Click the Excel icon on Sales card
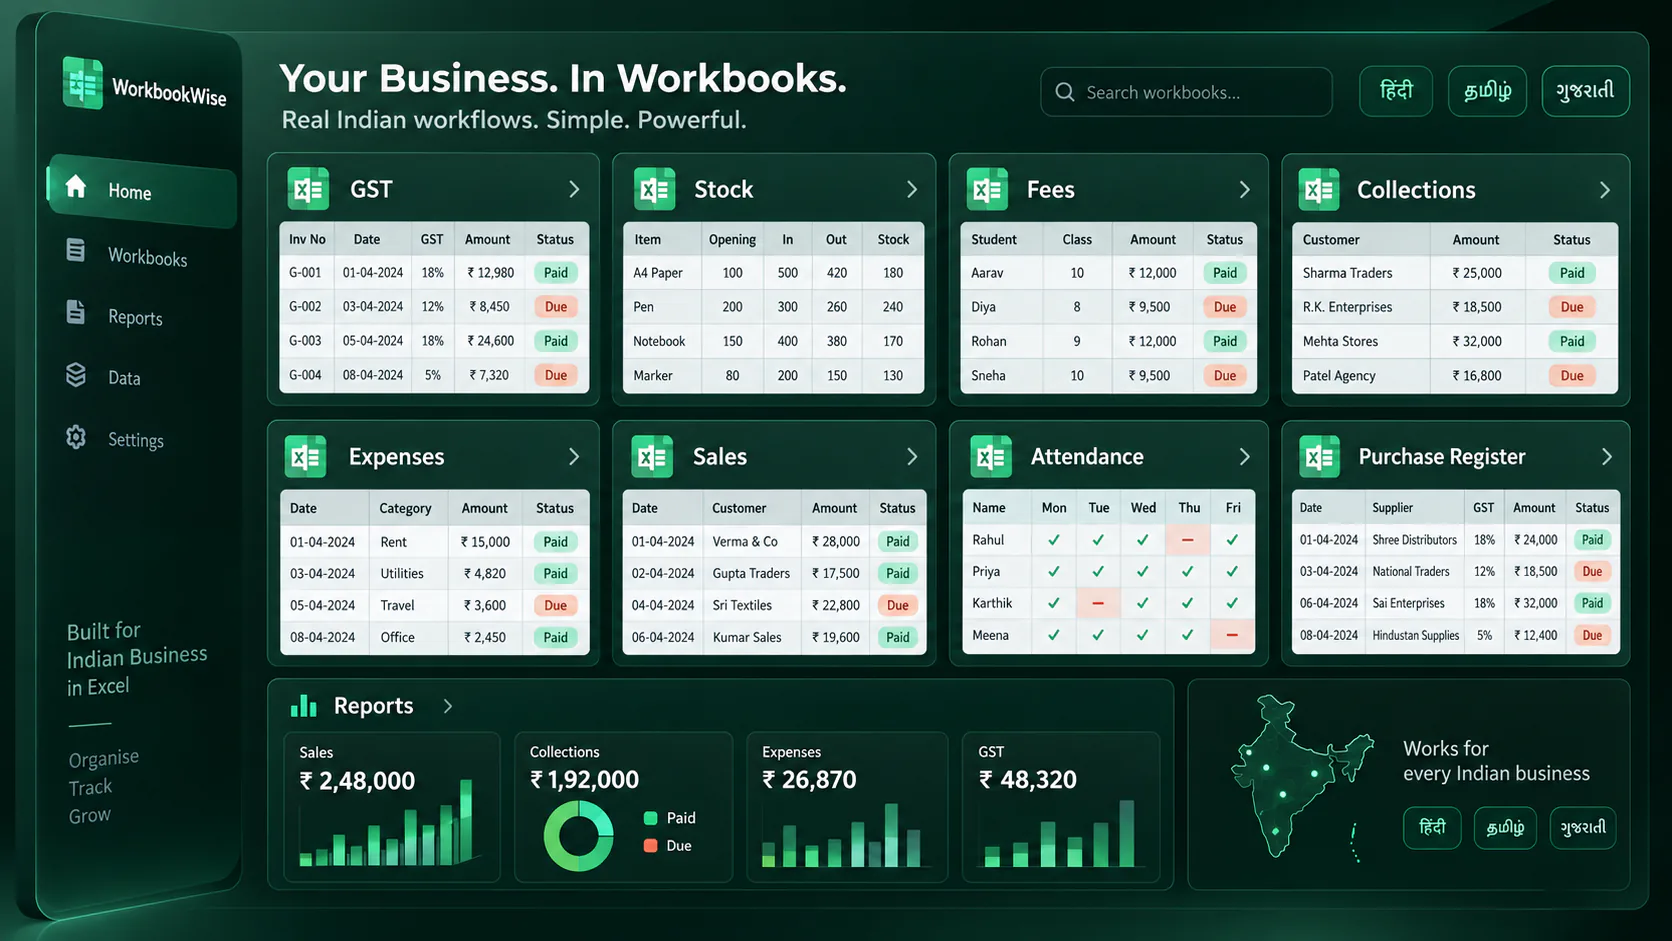 pos(652,456)
